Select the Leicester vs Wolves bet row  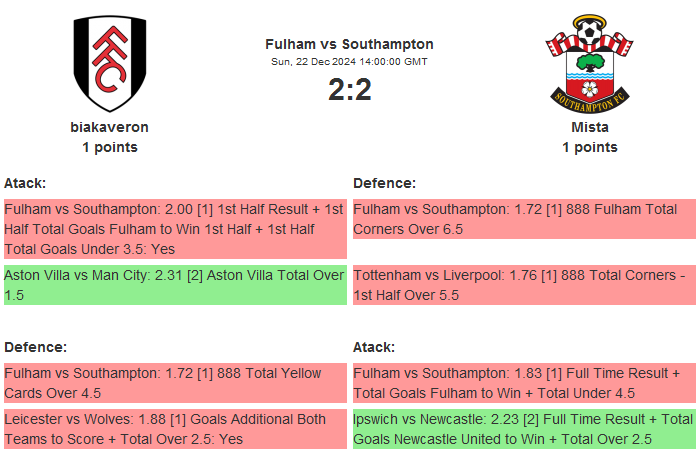tap(175, 429)
